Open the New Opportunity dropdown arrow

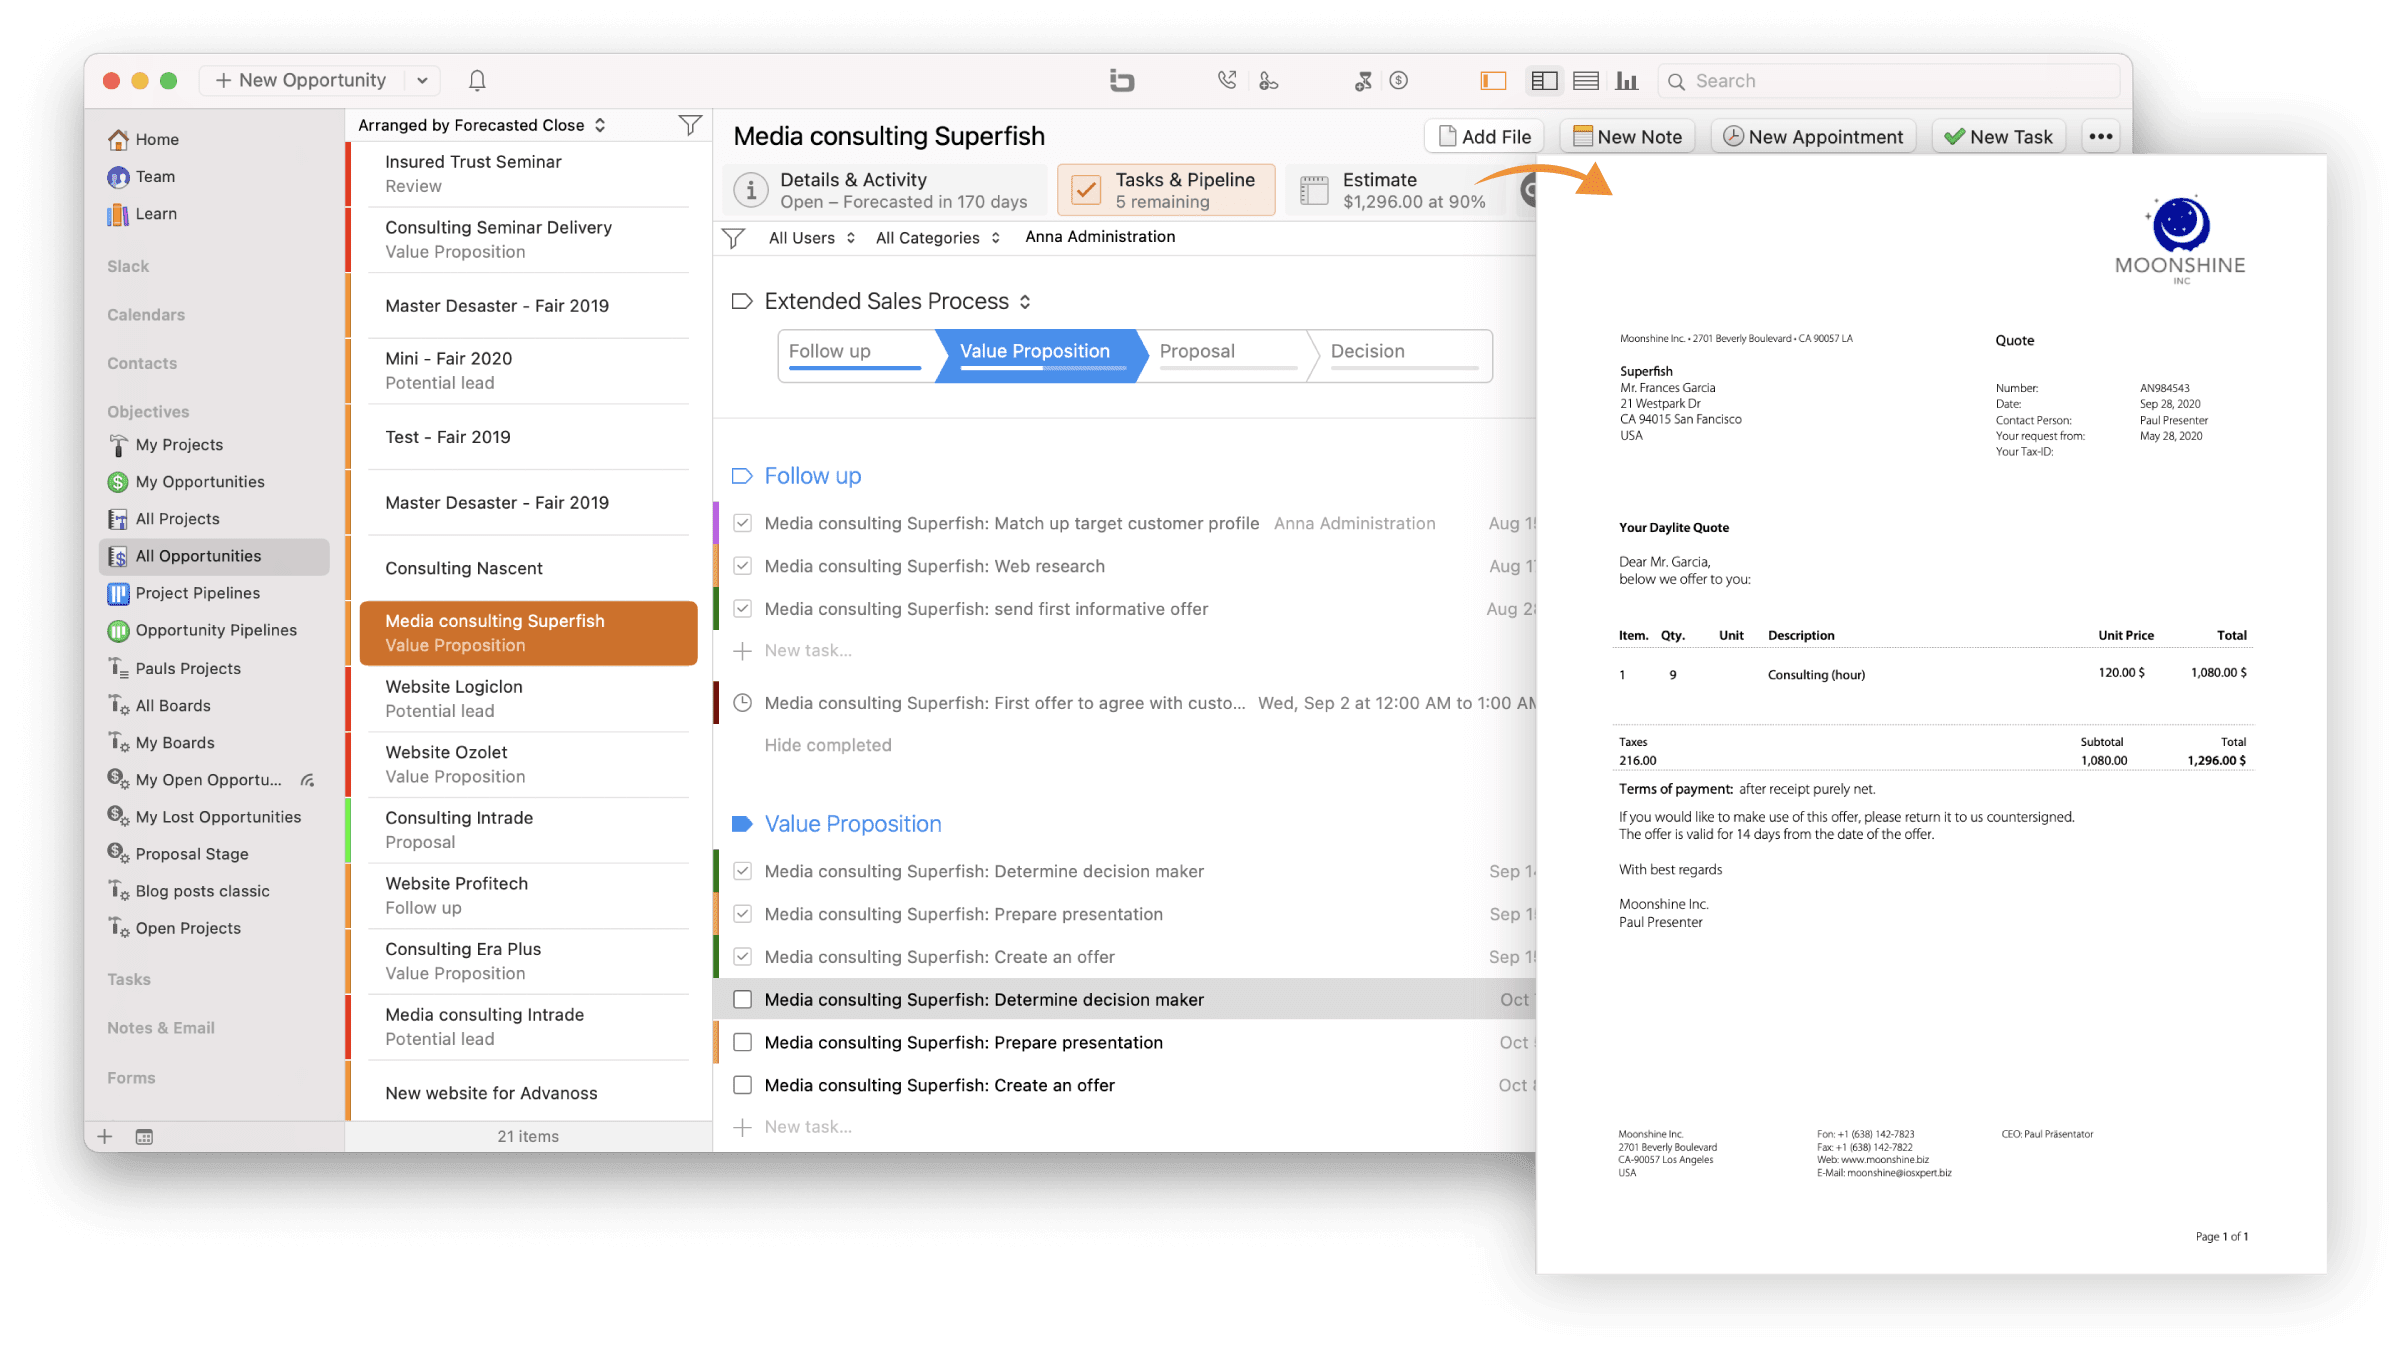422,80
